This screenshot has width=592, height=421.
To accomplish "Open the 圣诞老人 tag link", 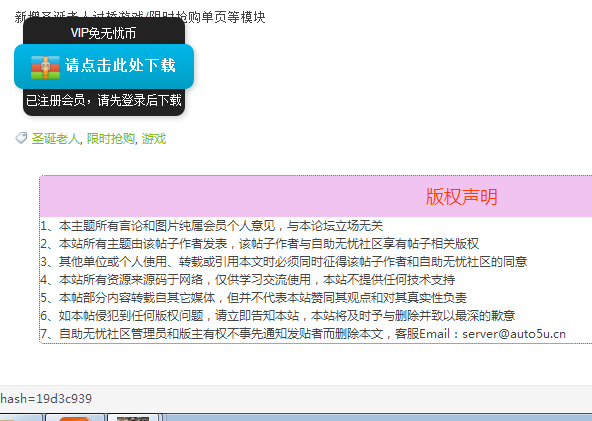I will pyautogui.click(x=56, y=139).
